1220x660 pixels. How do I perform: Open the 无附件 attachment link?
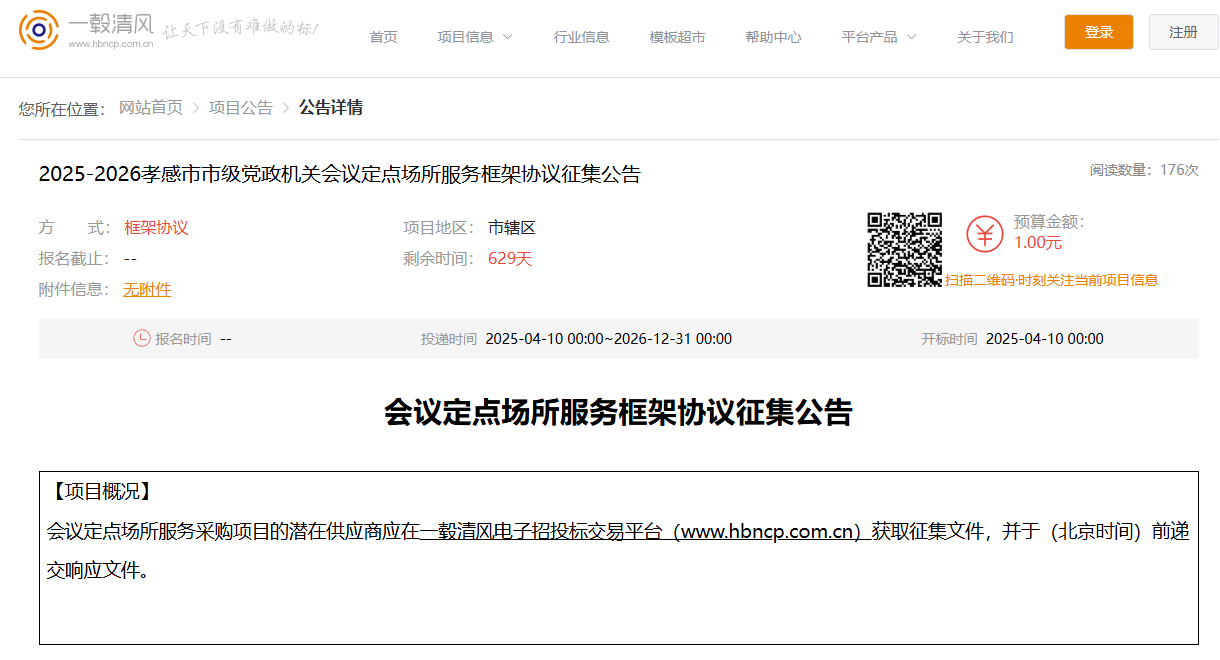pos(147,289)
